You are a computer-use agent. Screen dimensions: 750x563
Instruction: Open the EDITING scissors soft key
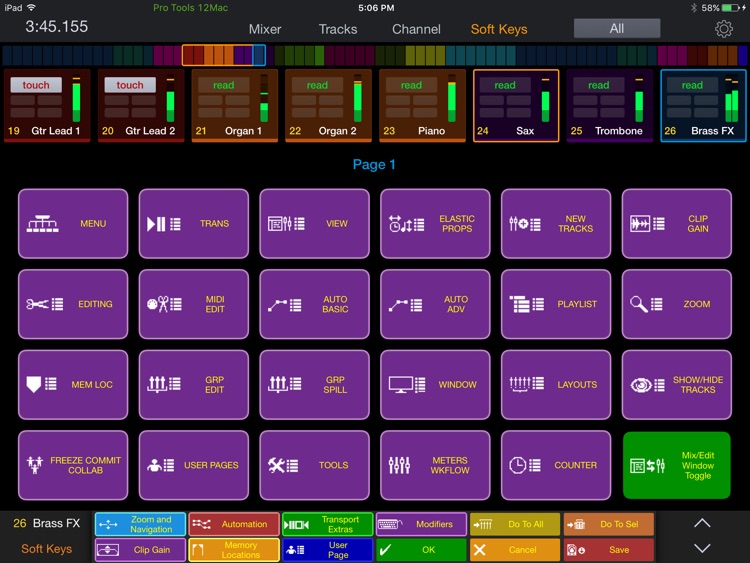pyautogui.click(x=73, y=304)
